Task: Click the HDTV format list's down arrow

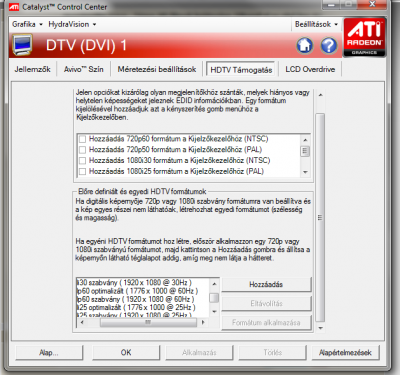Action: [215, 312]
